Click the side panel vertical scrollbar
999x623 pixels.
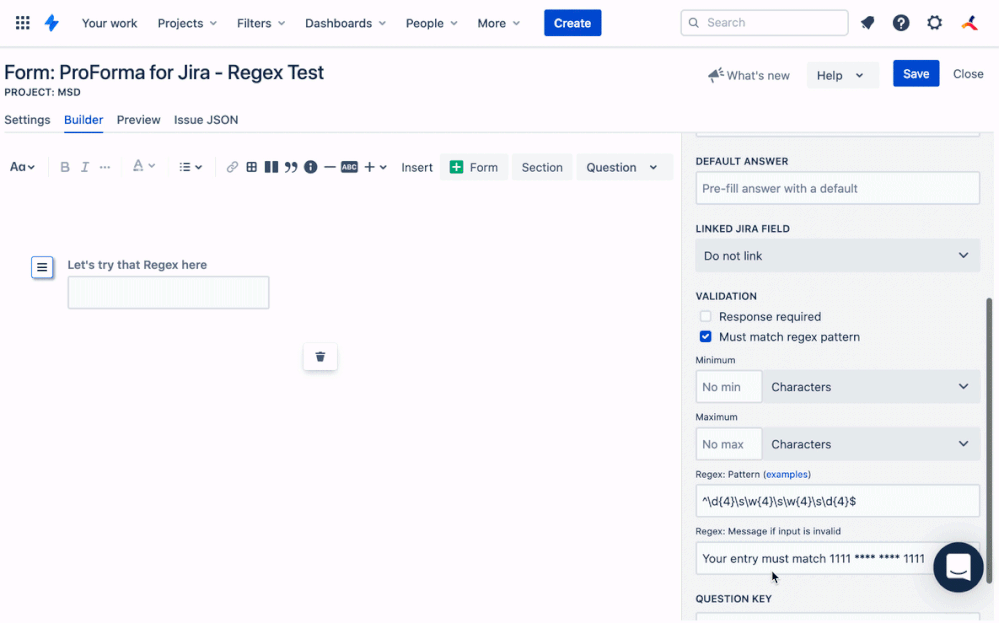(x=989, y=440)
